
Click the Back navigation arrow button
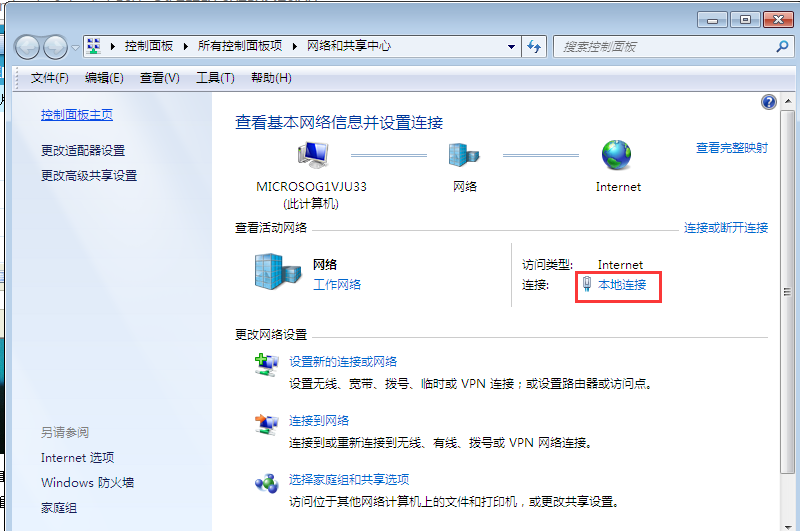pyautogui.click(x=28, y=47)
